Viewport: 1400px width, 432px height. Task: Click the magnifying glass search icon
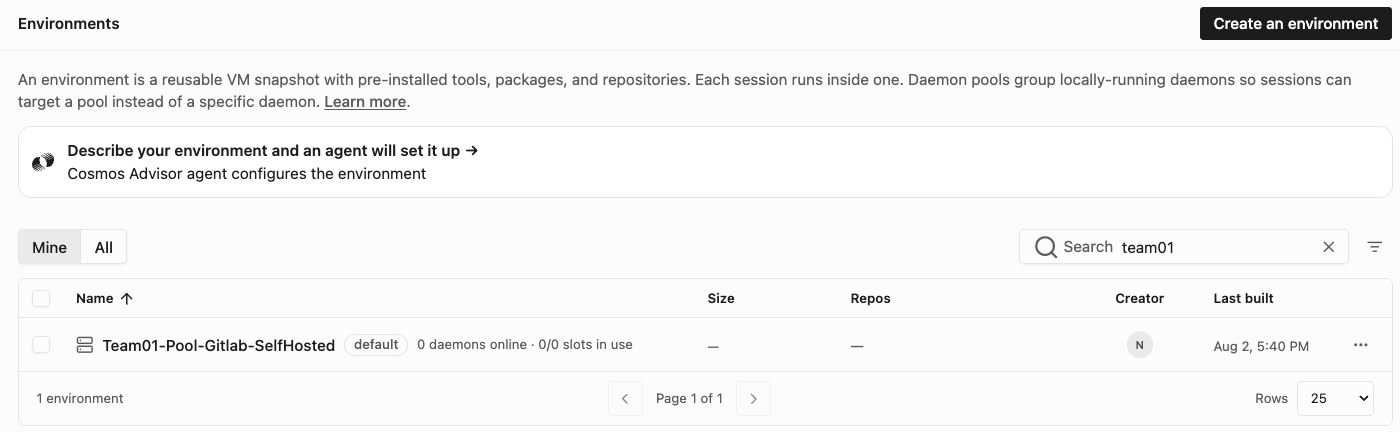click(1046, 247)
